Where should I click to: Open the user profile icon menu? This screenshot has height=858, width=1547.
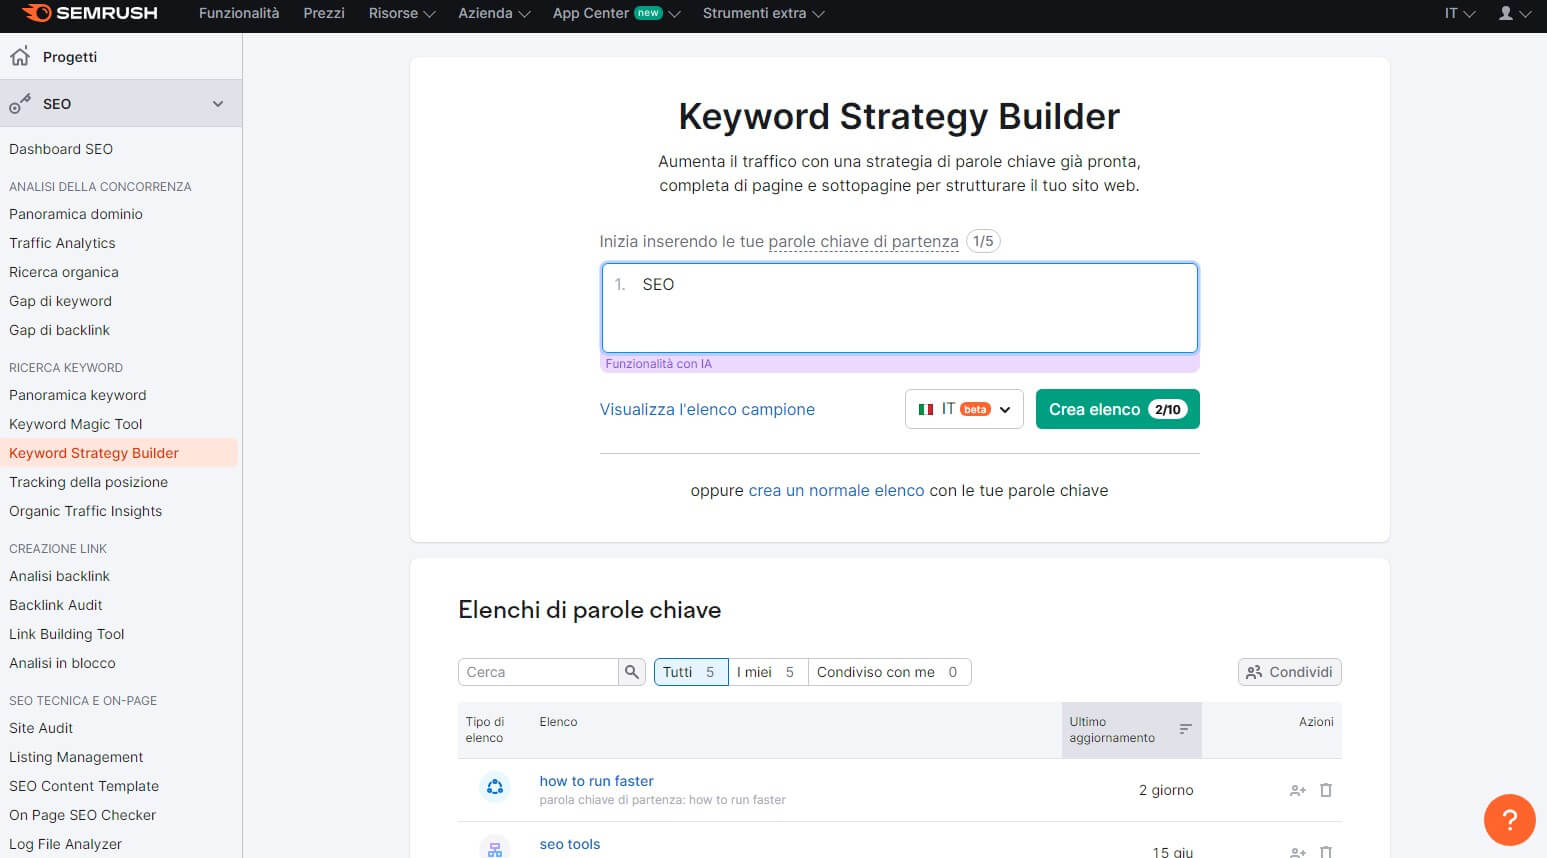(1514, 13)
